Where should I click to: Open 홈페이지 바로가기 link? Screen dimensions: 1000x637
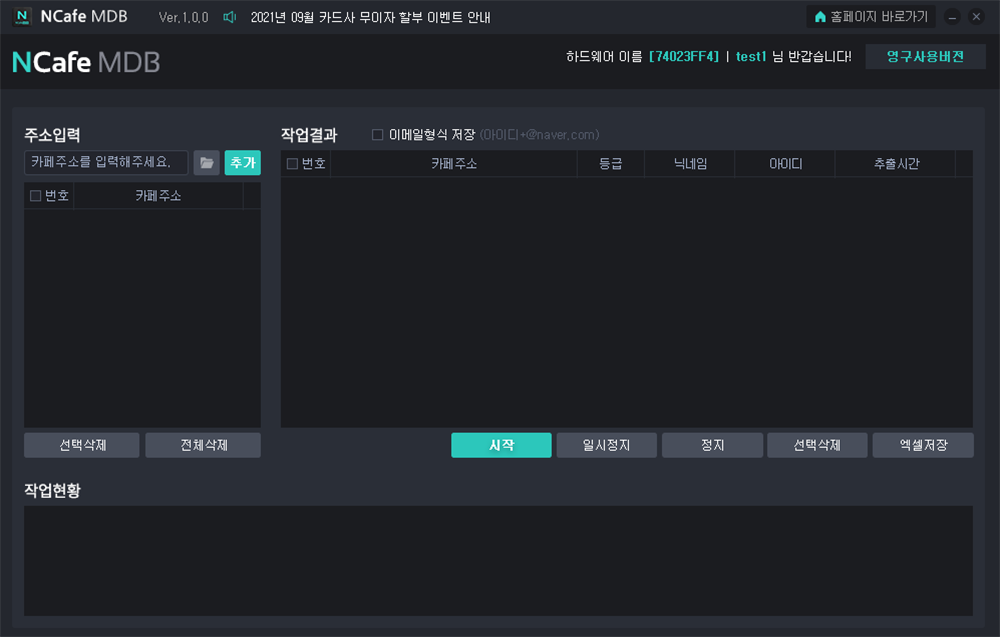(871, 17)
